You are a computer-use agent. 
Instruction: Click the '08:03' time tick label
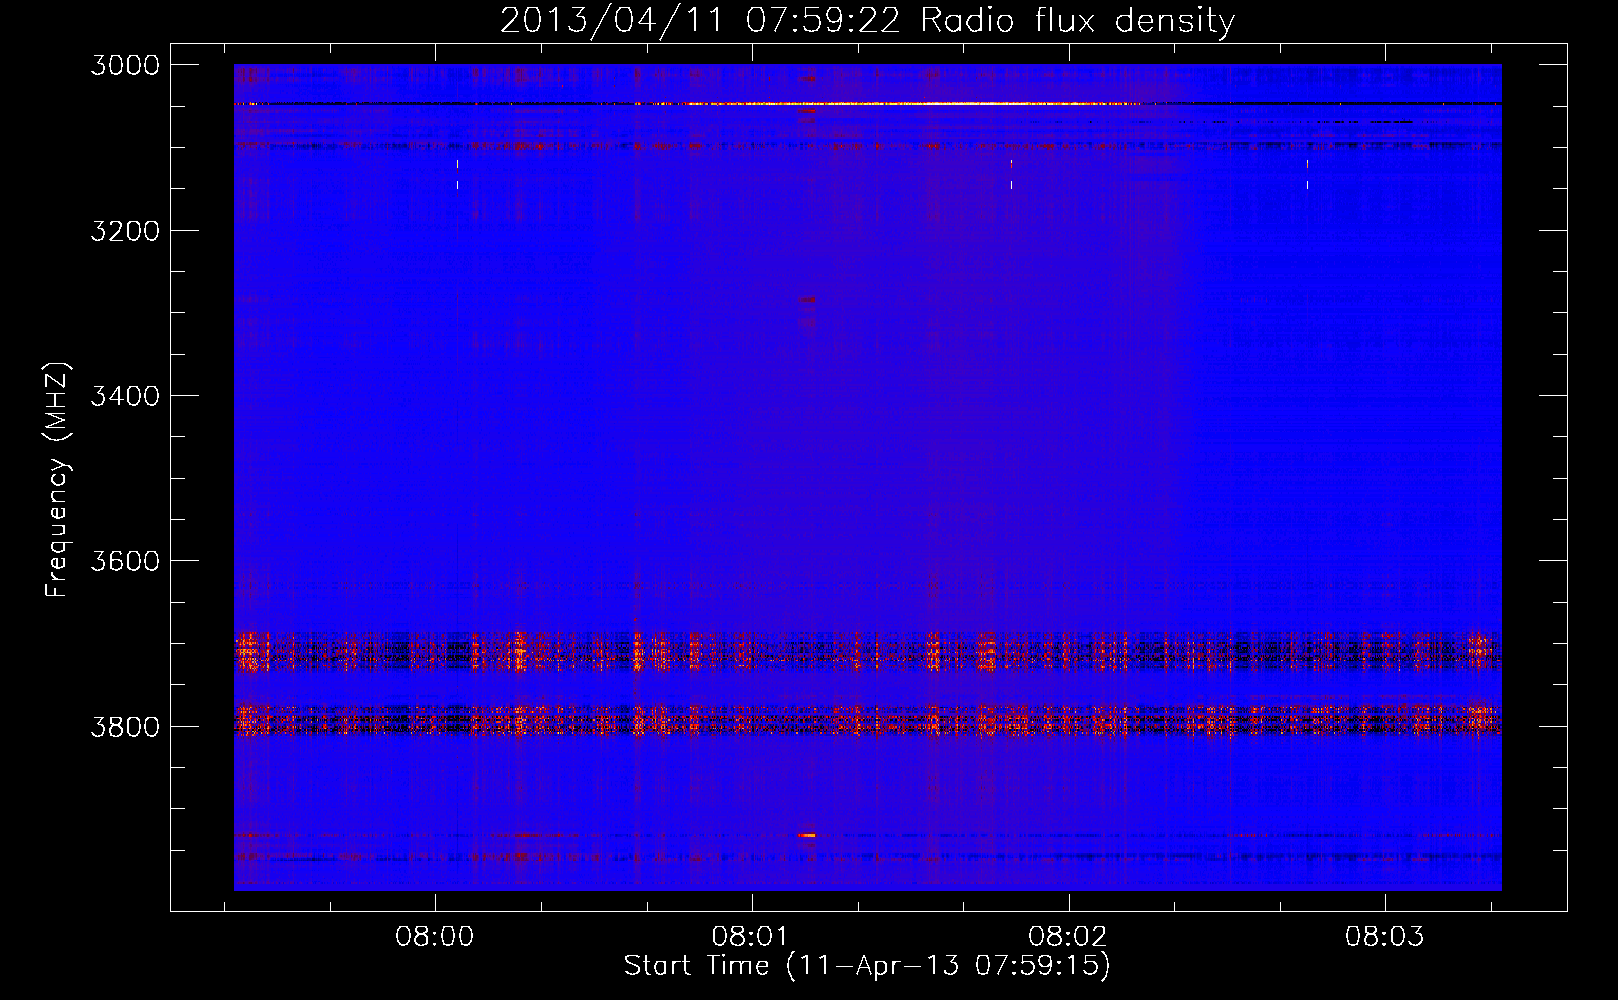(x=1384, y=937)
